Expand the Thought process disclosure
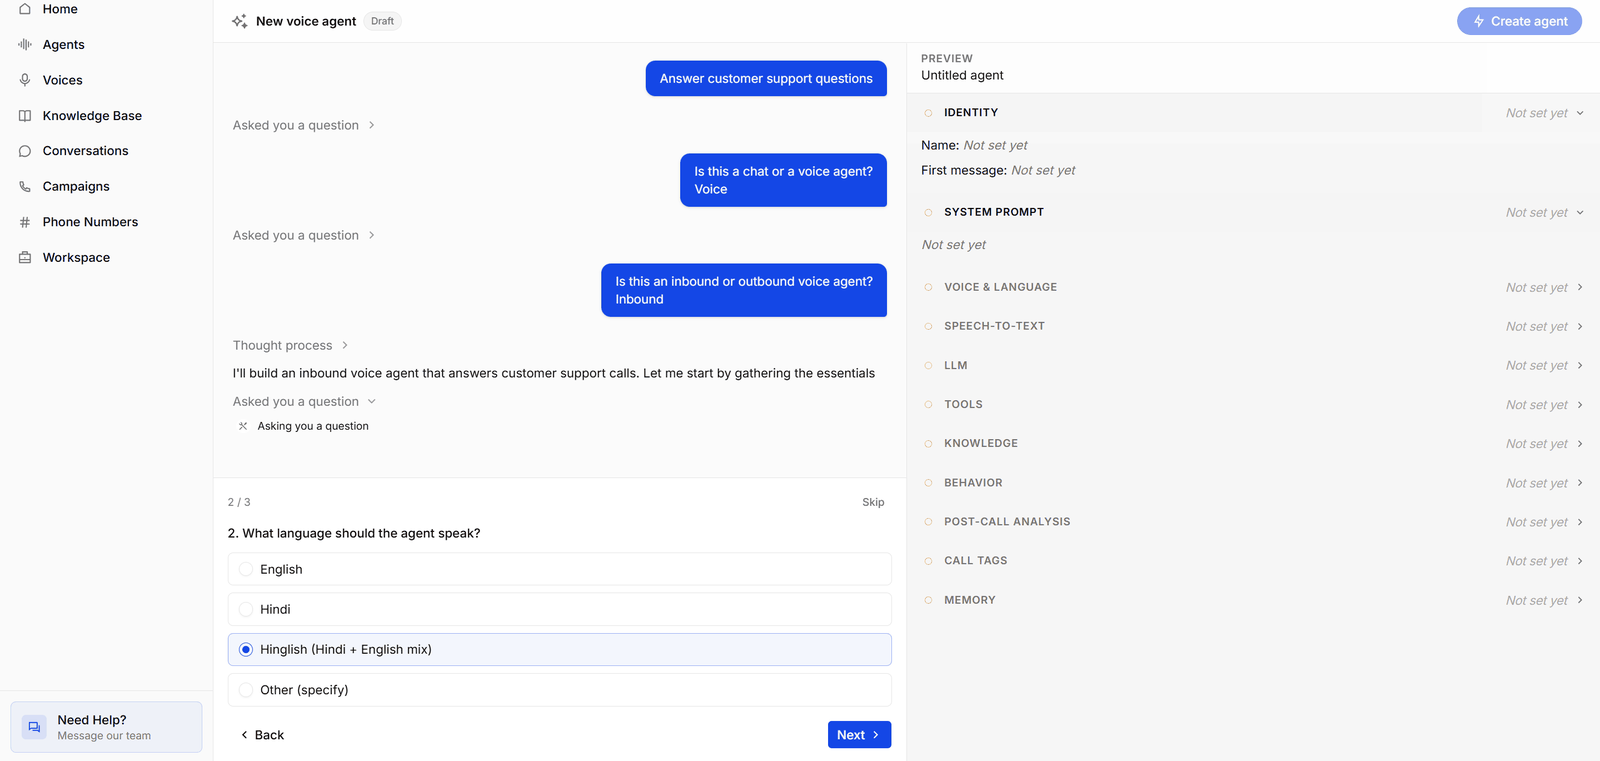 point(291,345)
